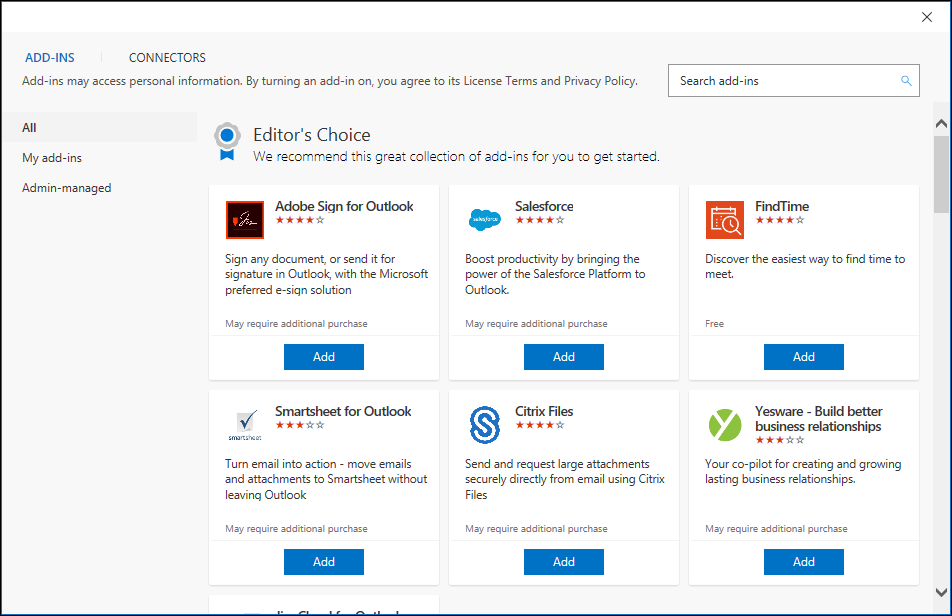Close the add-ins dialog
Screen dimensions: 952x616
pos(927,16)
